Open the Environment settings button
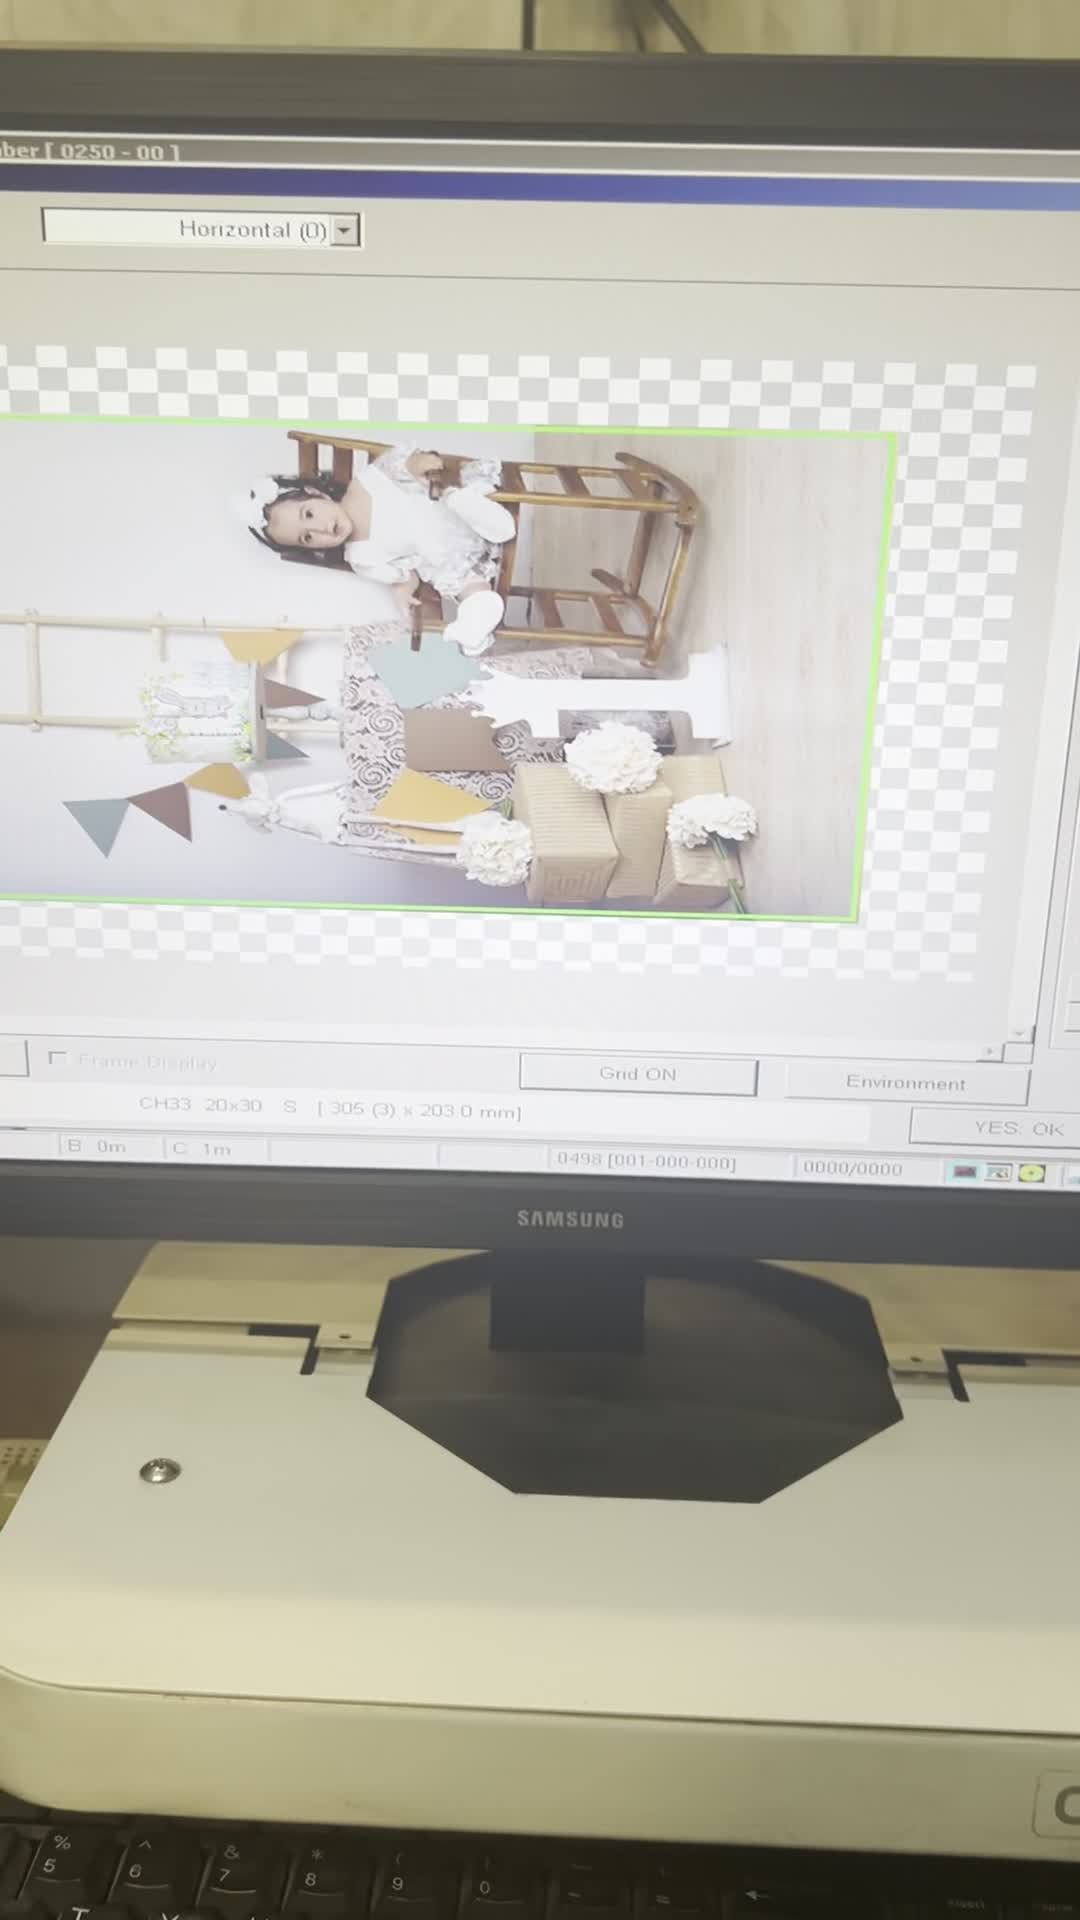The height and width of the screenshot is (1920, 1080). [905, 1082]
